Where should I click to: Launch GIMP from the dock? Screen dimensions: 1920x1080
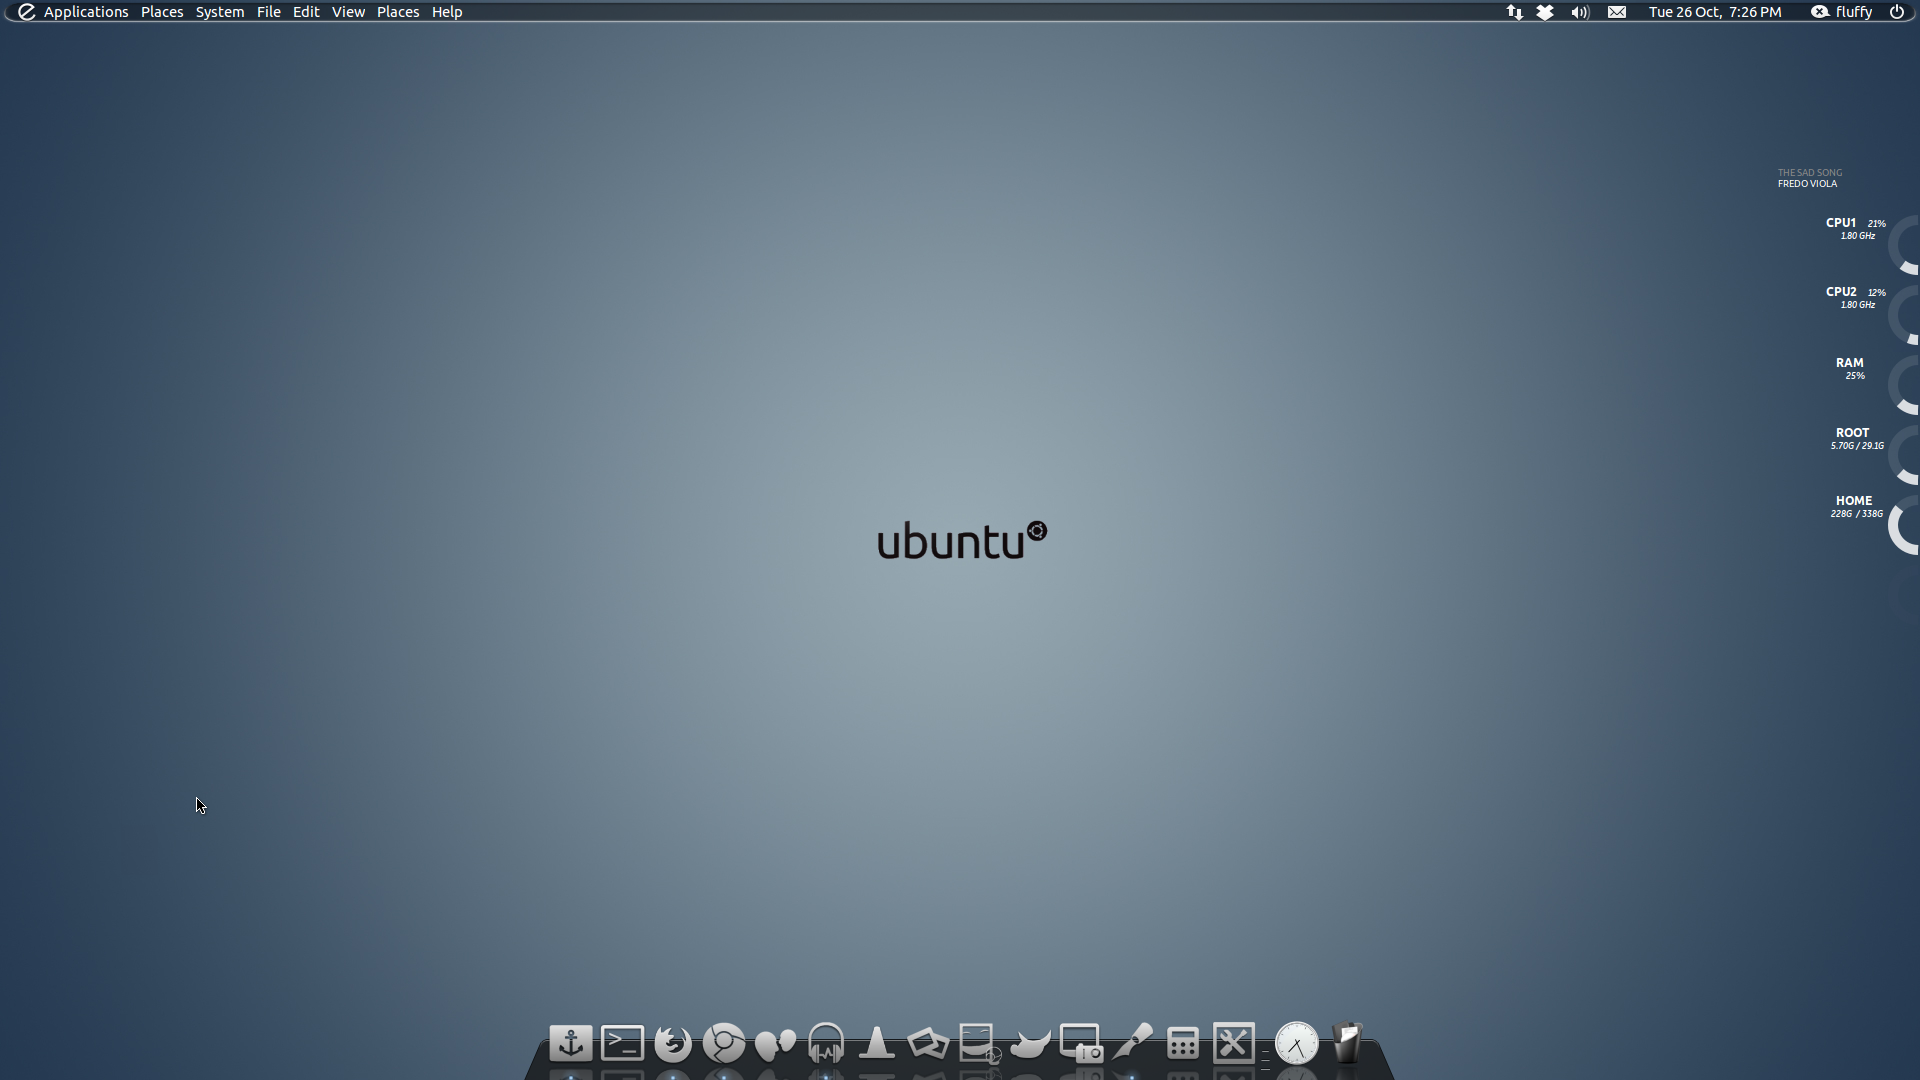pos(1030,1044)
